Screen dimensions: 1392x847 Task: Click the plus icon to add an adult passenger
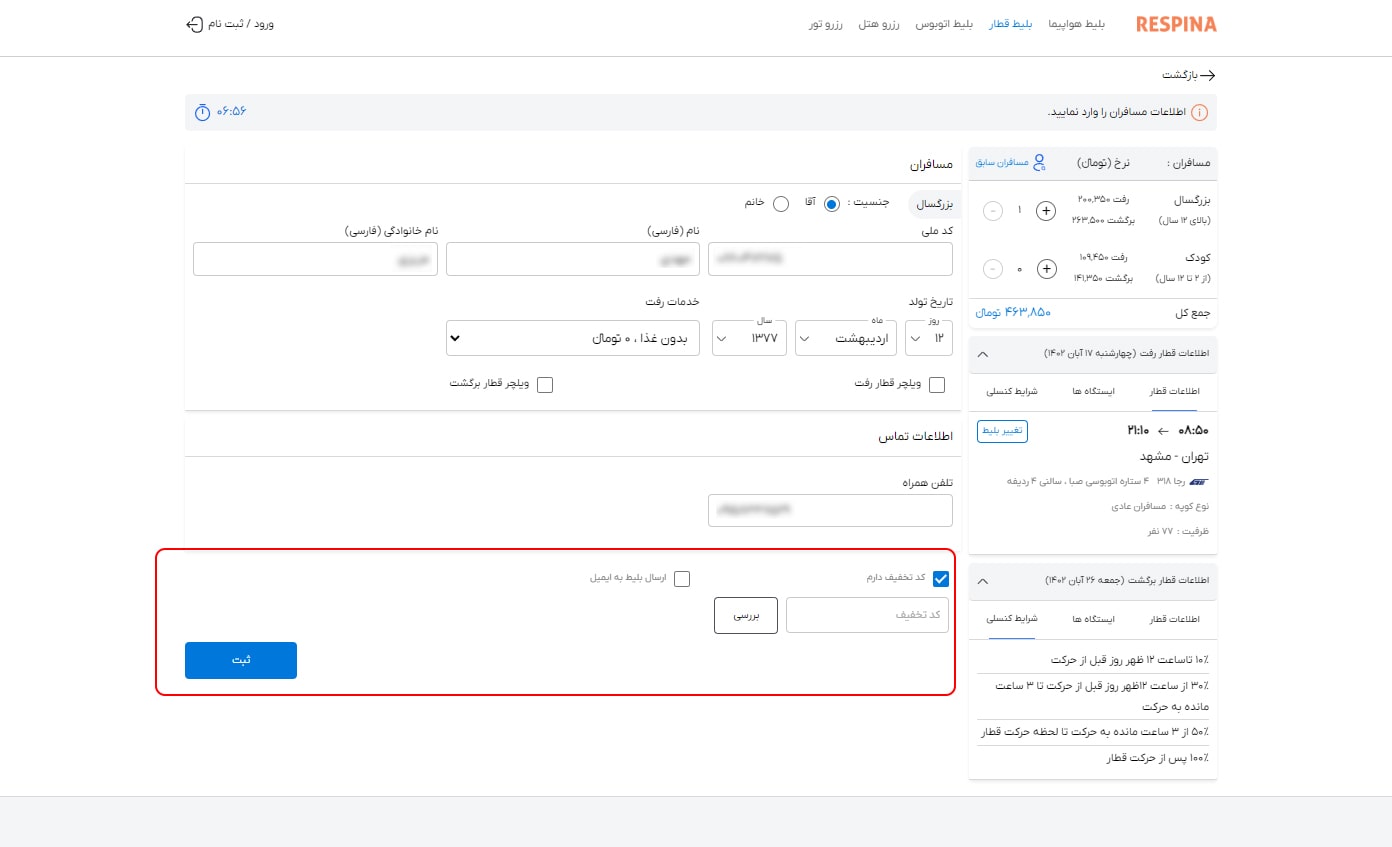1046,211
